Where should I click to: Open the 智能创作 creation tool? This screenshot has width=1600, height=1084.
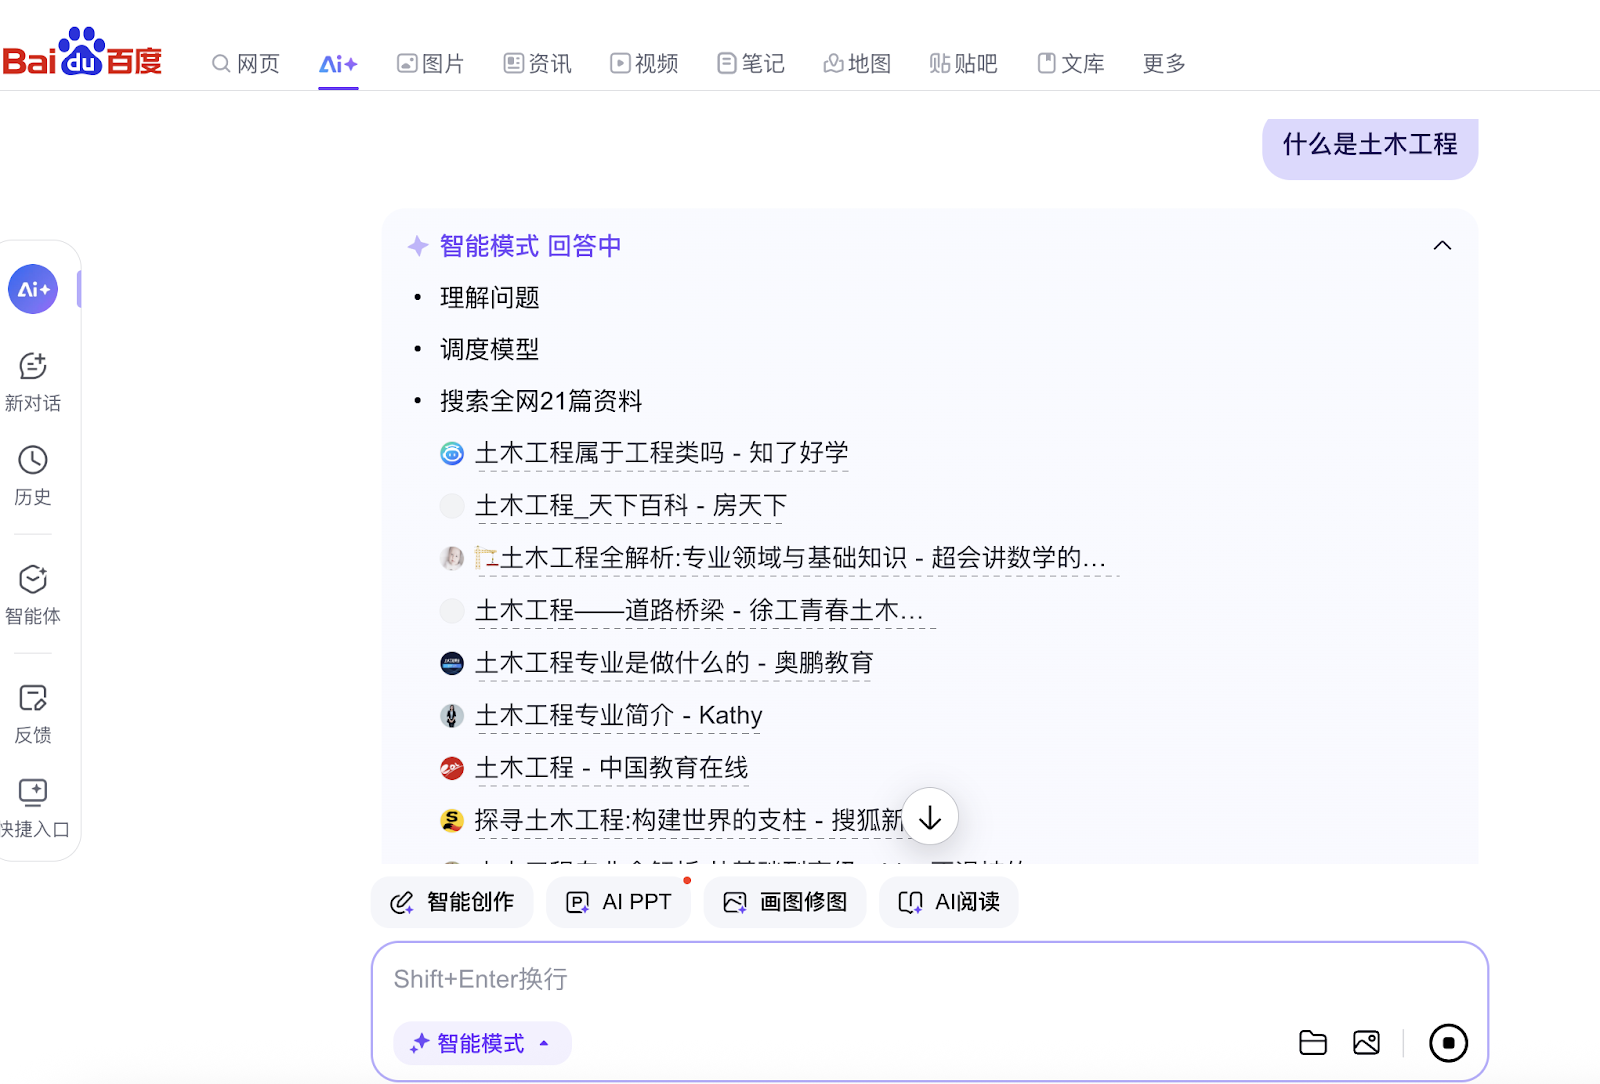(451, 901)
